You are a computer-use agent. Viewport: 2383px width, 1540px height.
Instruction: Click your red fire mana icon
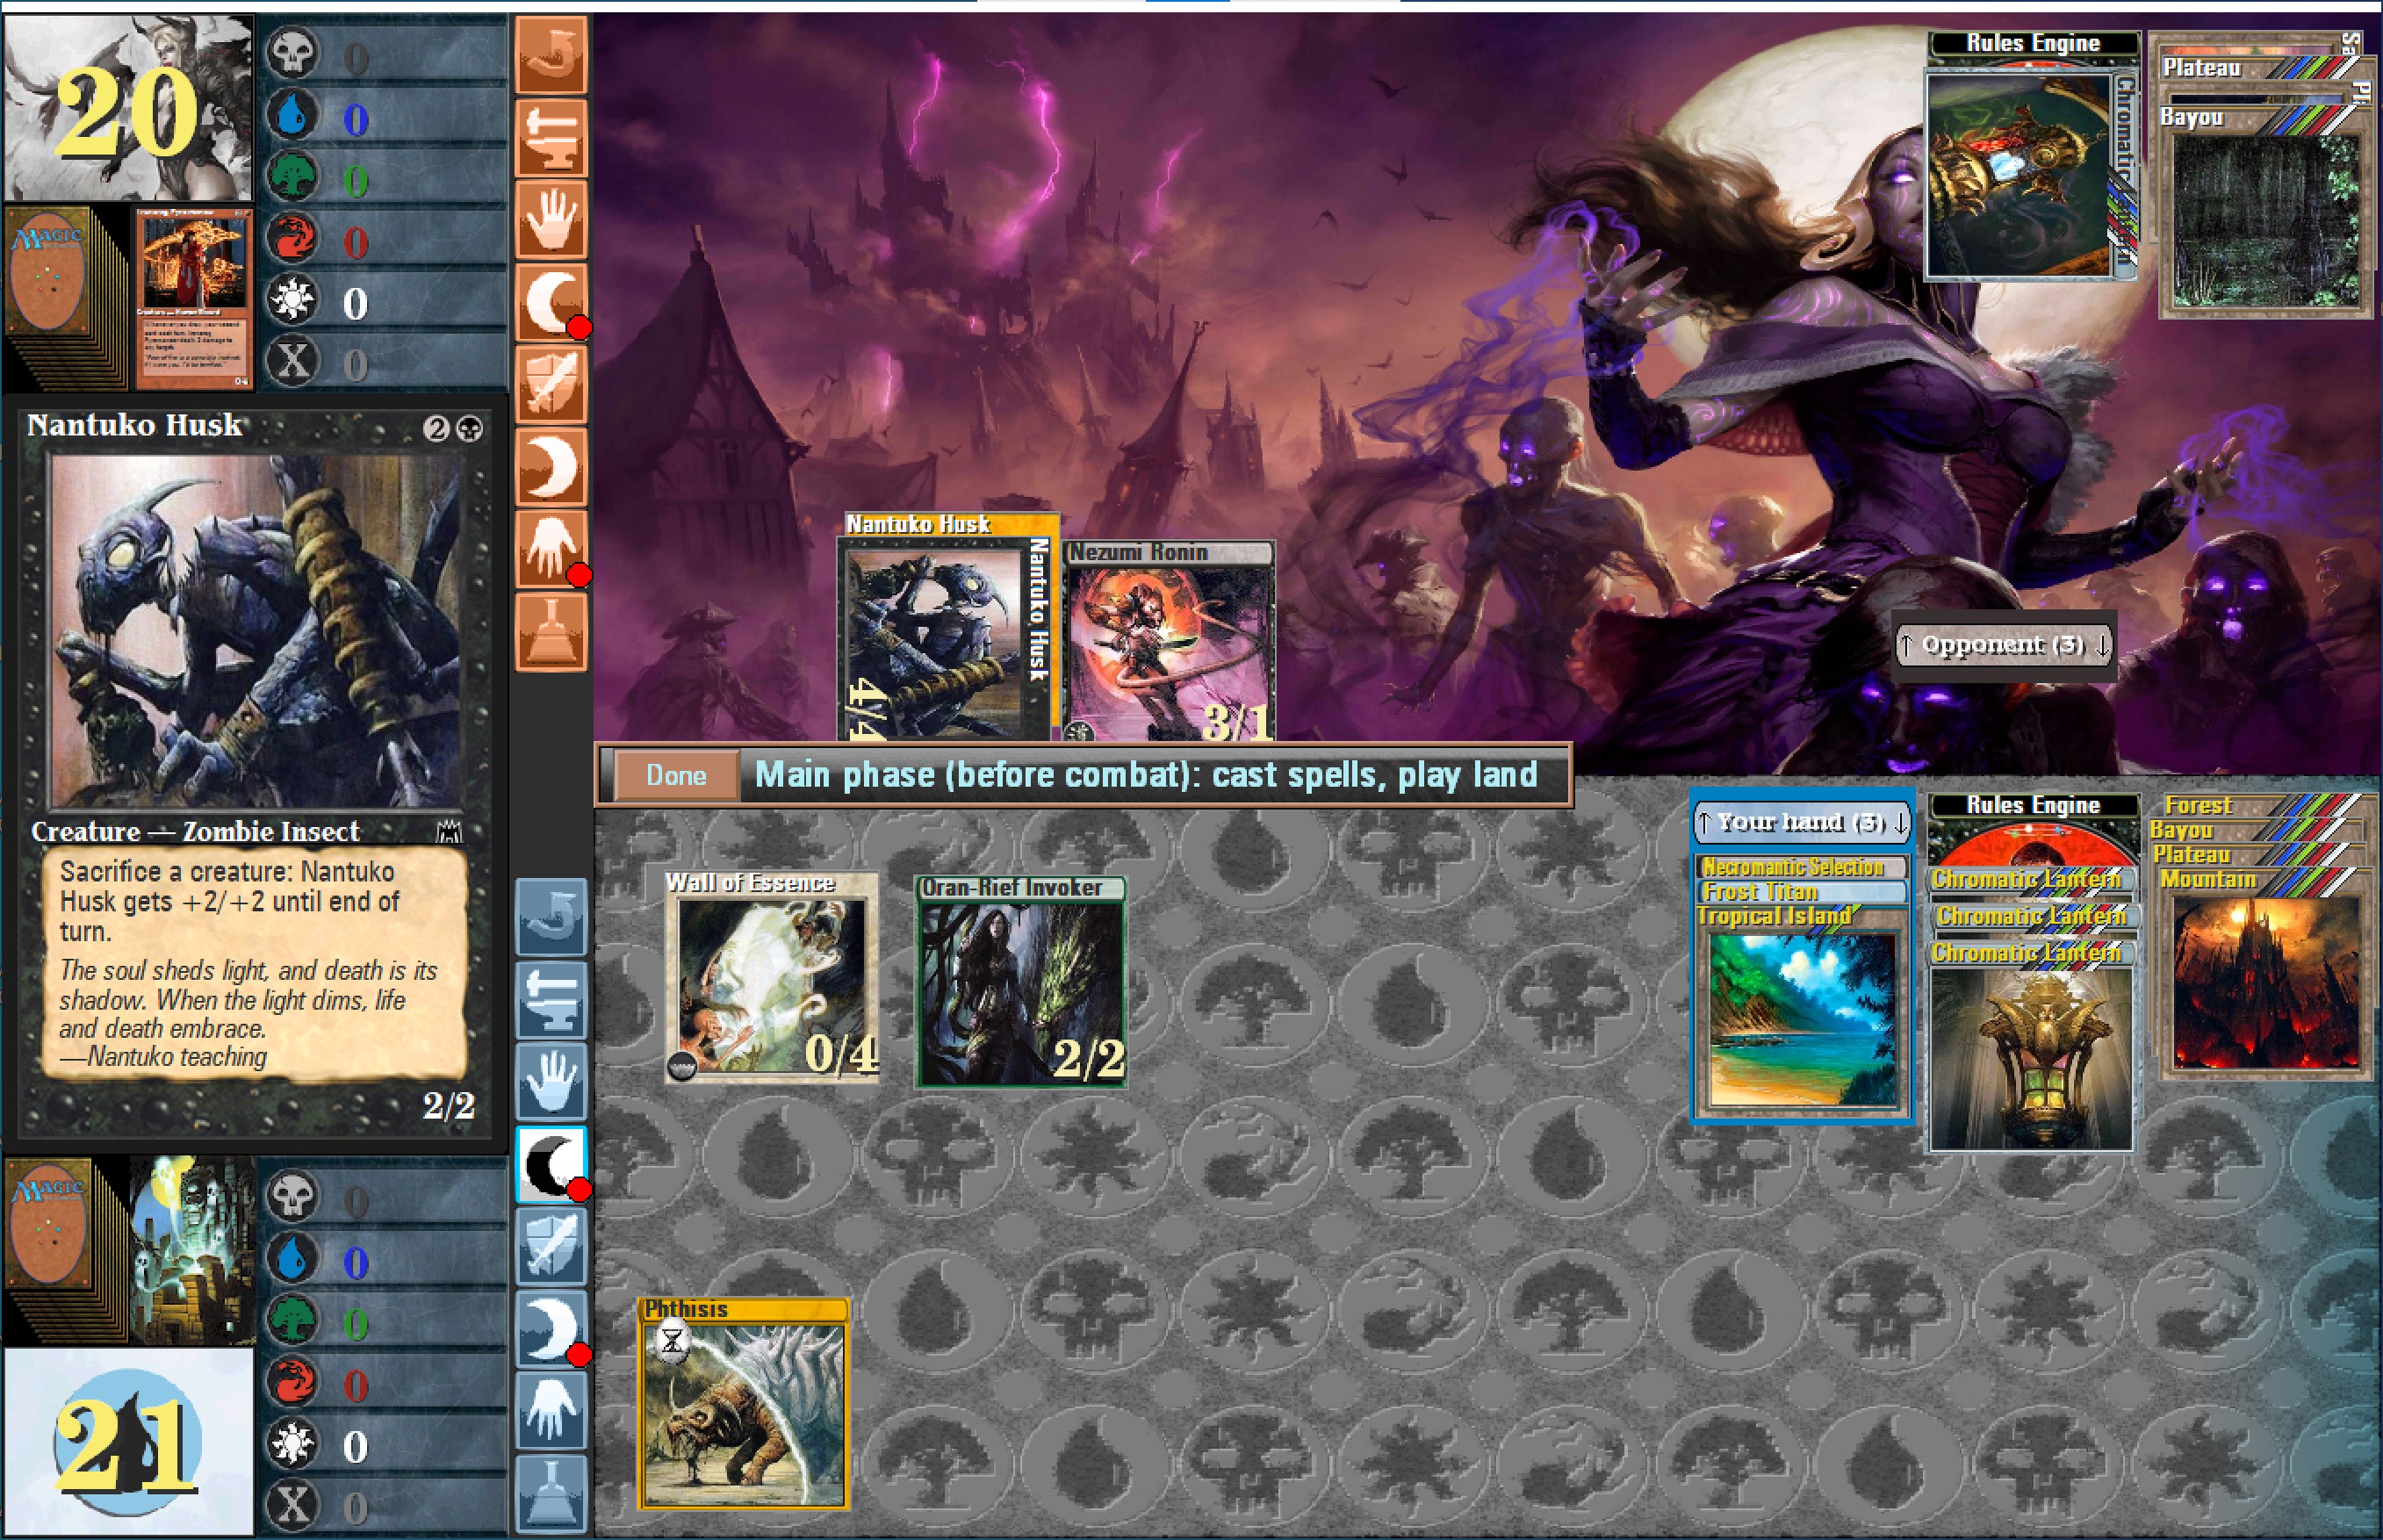point(293,1382)
